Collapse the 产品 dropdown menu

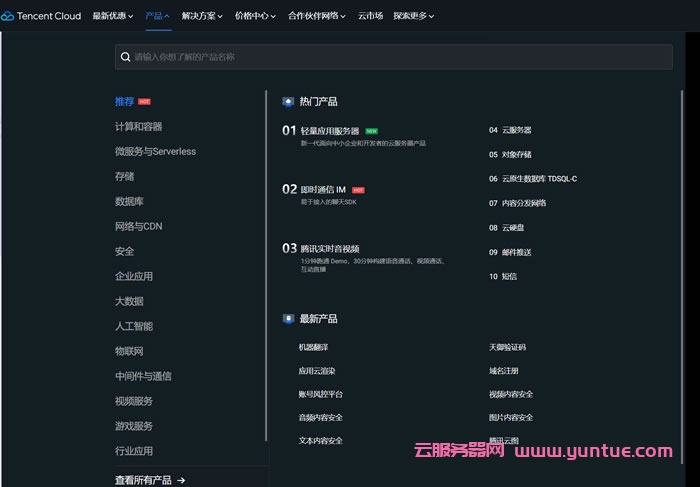[x=157, y=16]
